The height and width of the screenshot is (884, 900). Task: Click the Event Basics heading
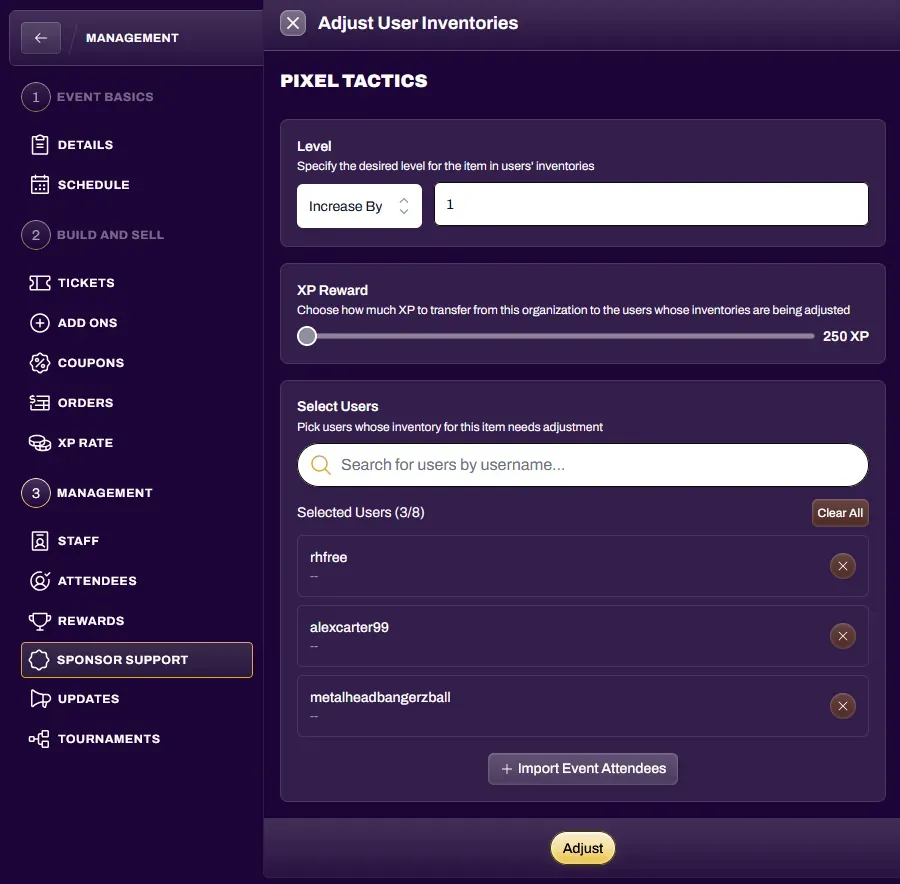pos(105,97)
